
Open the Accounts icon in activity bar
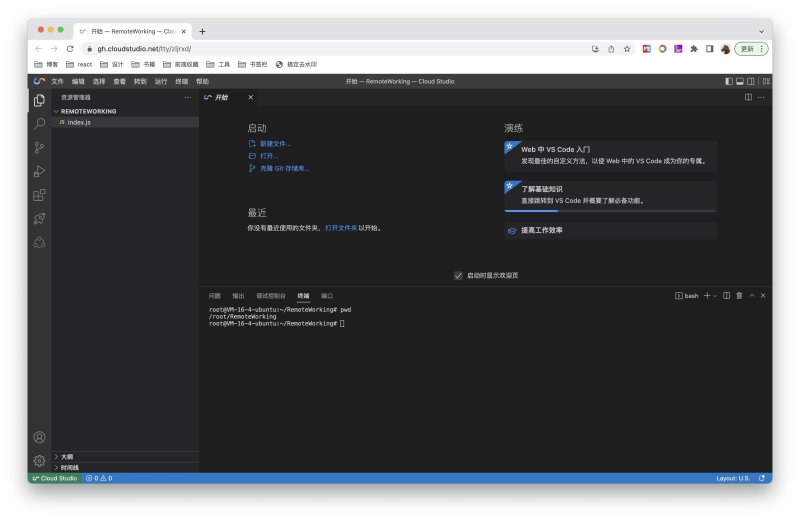[x=39, y=437]
